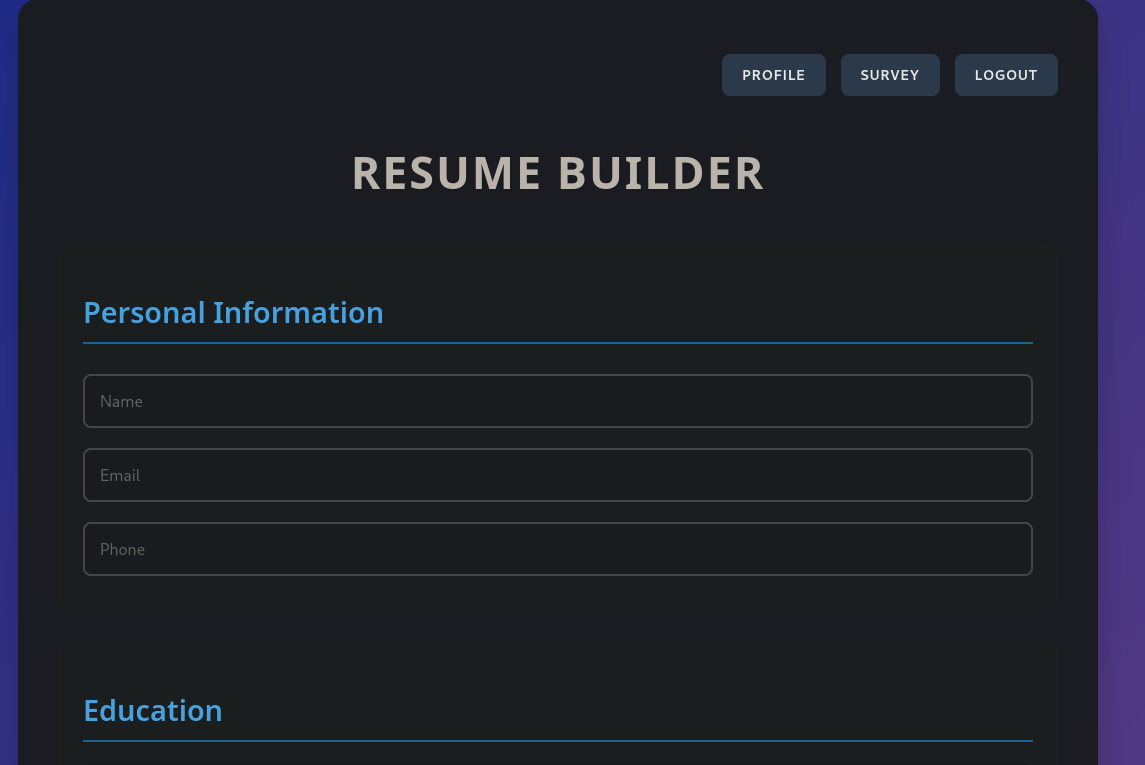Focus the Name input field
Screen dimensions: 1145x765
pos(558,401)
